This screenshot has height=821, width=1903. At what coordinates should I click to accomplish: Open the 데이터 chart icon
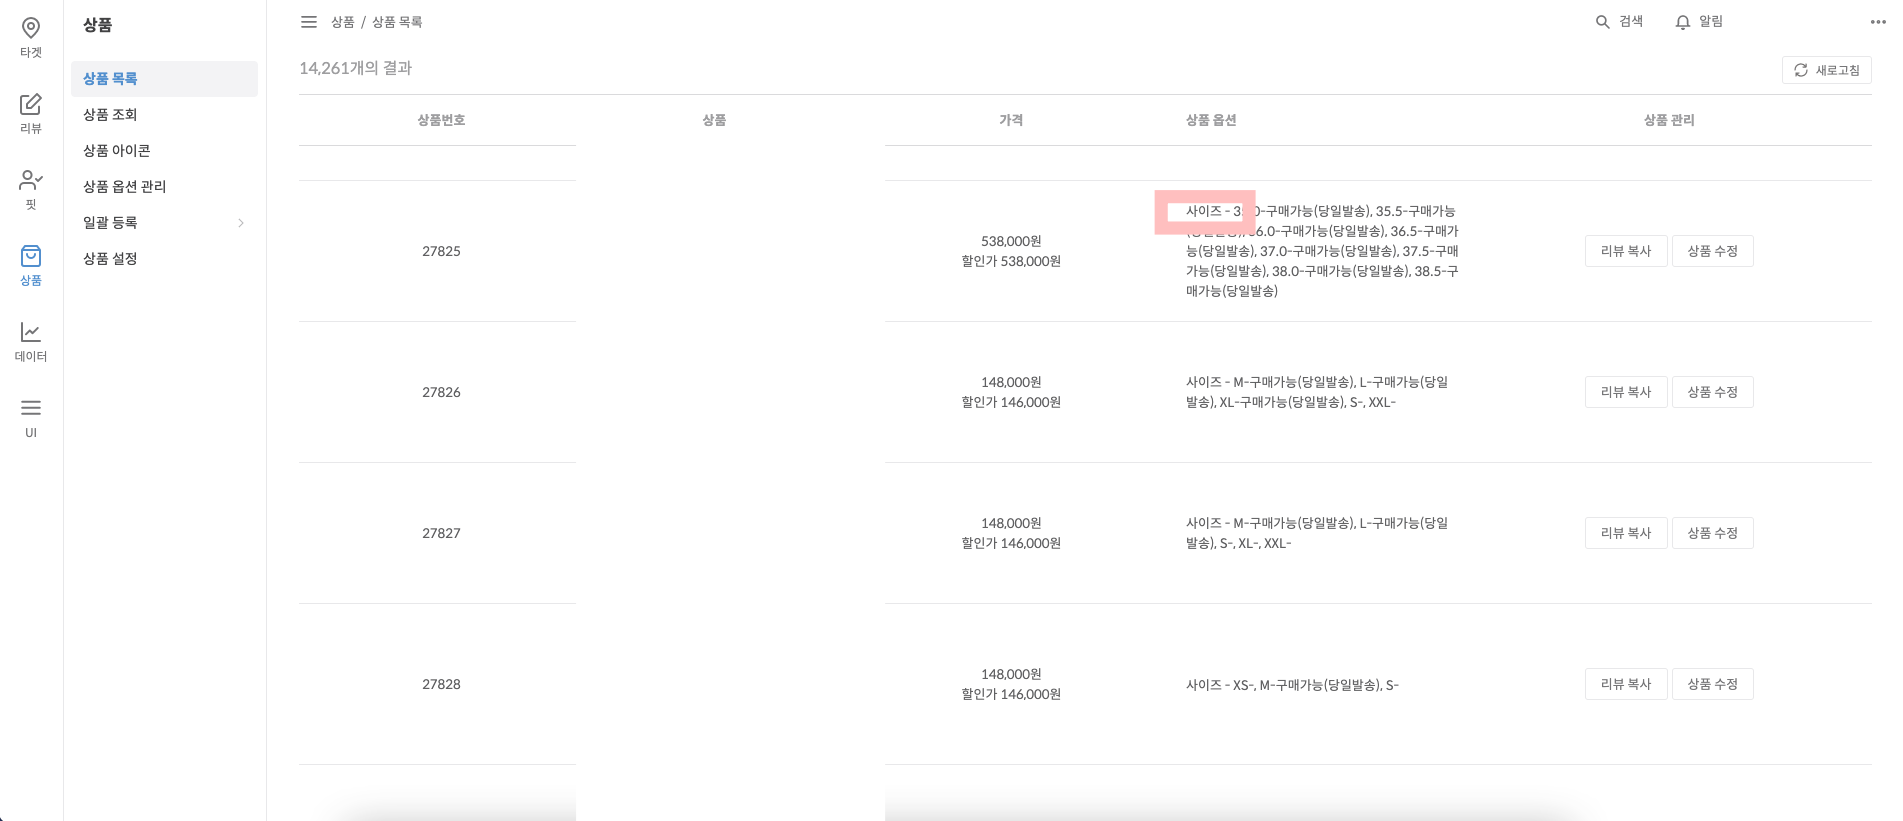click(31, 332)
